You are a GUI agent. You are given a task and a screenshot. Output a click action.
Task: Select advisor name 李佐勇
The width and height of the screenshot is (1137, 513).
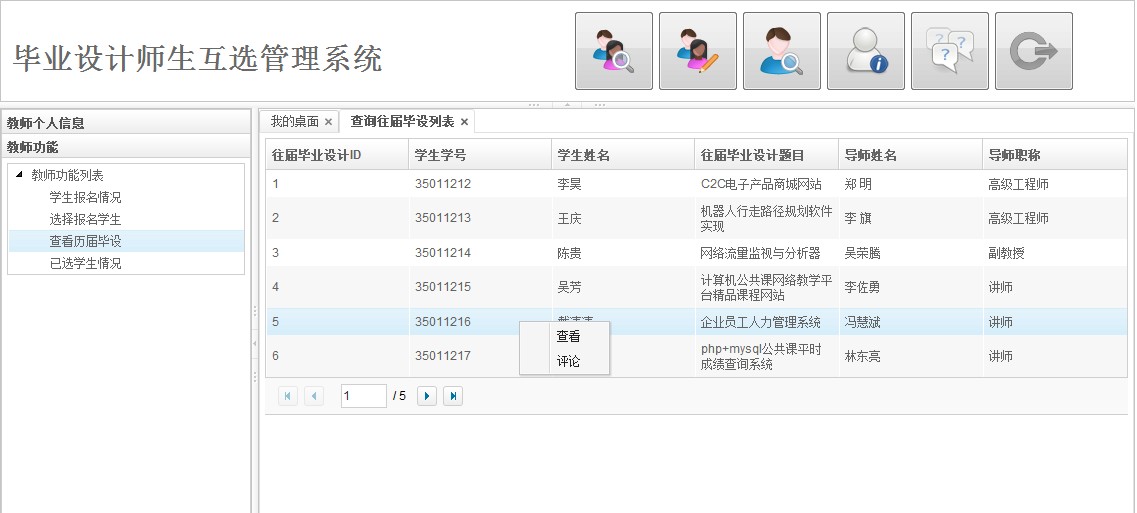(x=863, y=287)
